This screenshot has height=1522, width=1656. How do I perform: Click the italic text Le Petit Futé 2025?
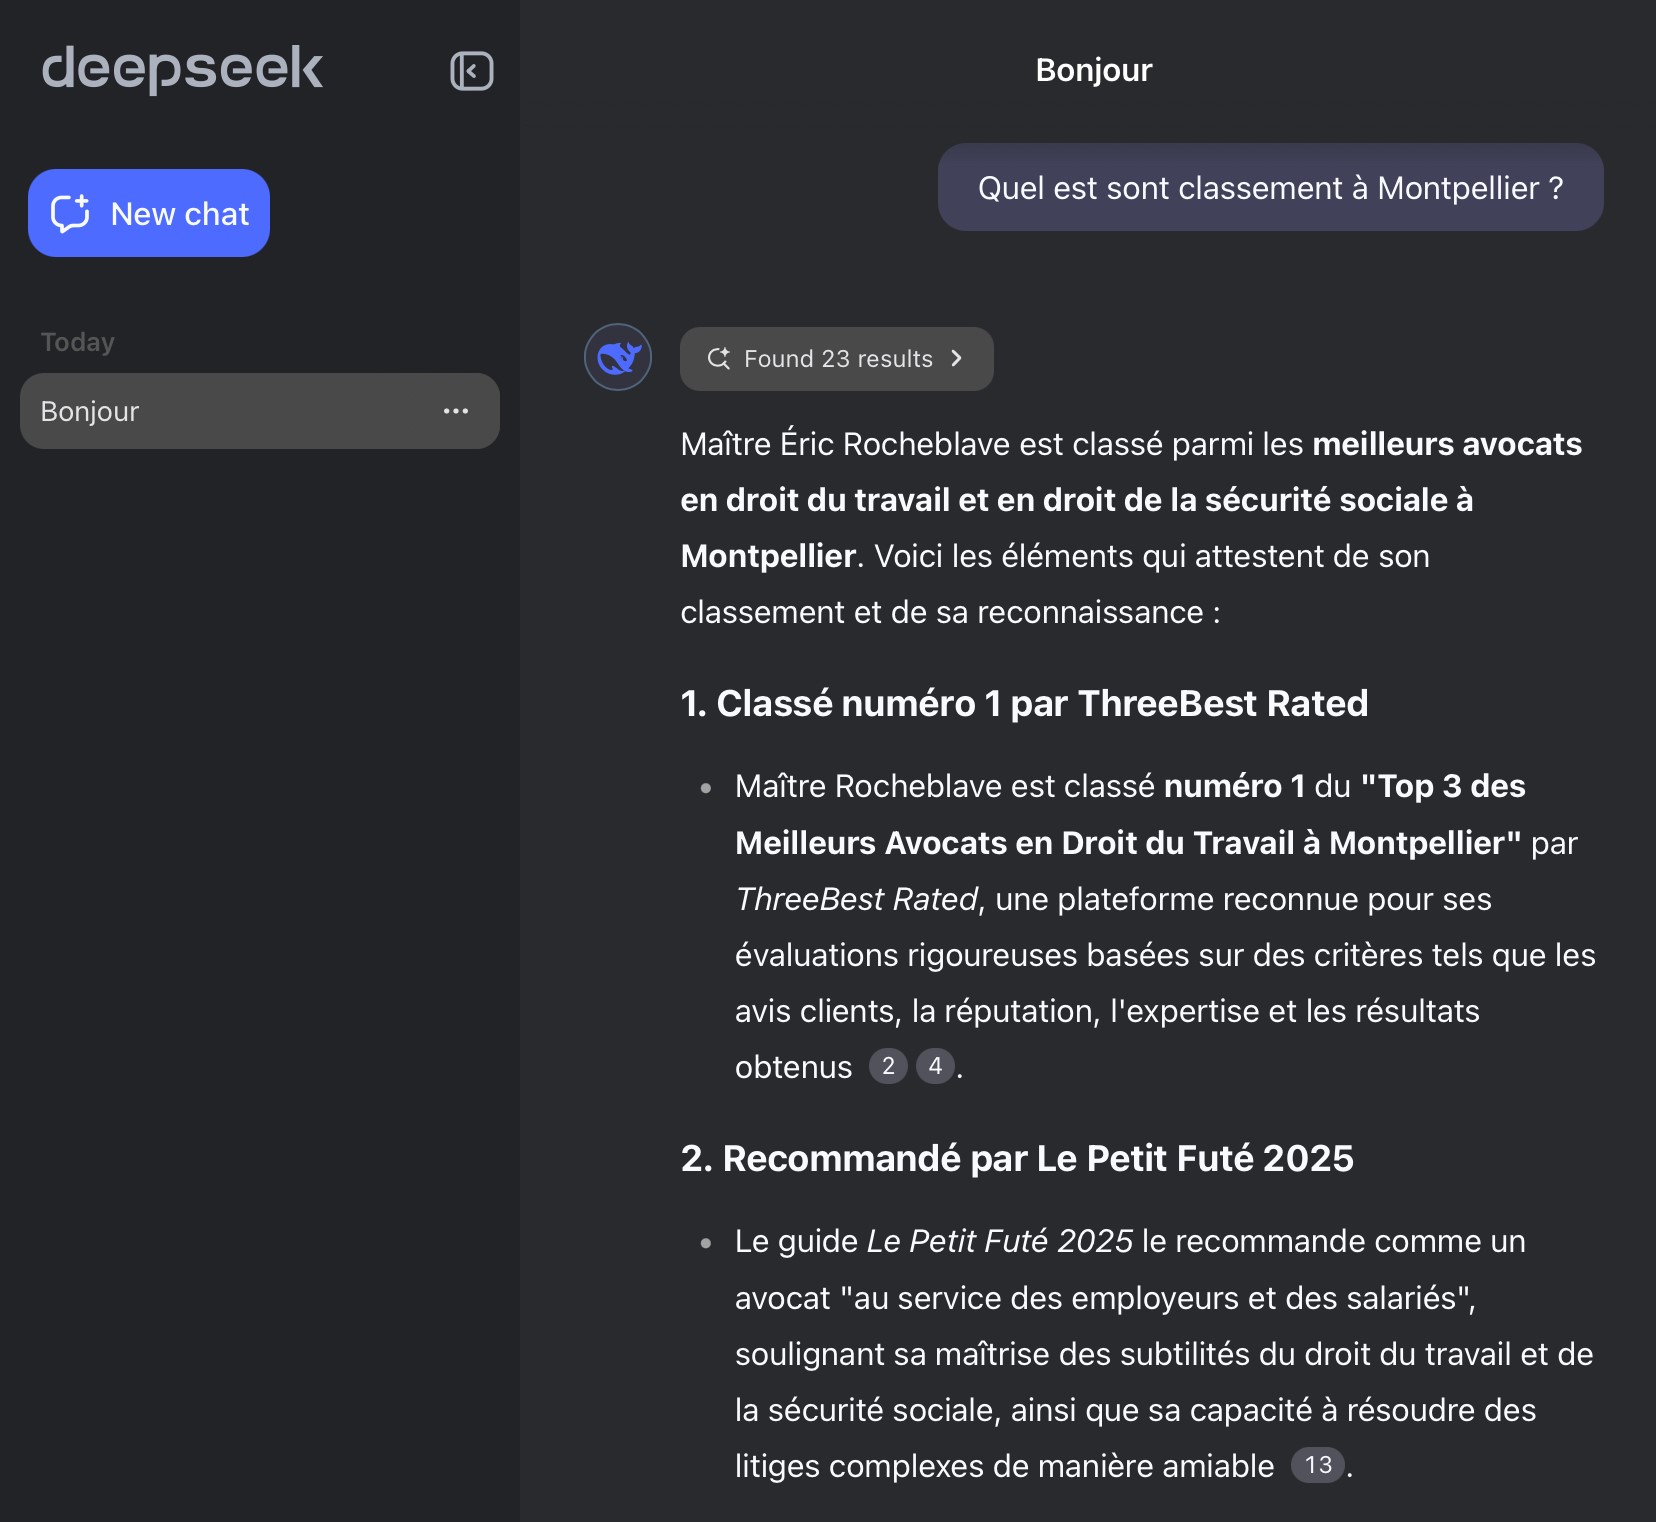pos(1000,1241)
